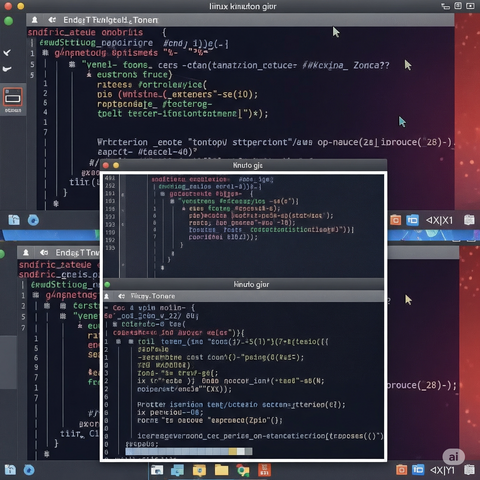Open the red calendar icon in bottom dock
The height and width of the screenshot is (480, 480).
264,470
